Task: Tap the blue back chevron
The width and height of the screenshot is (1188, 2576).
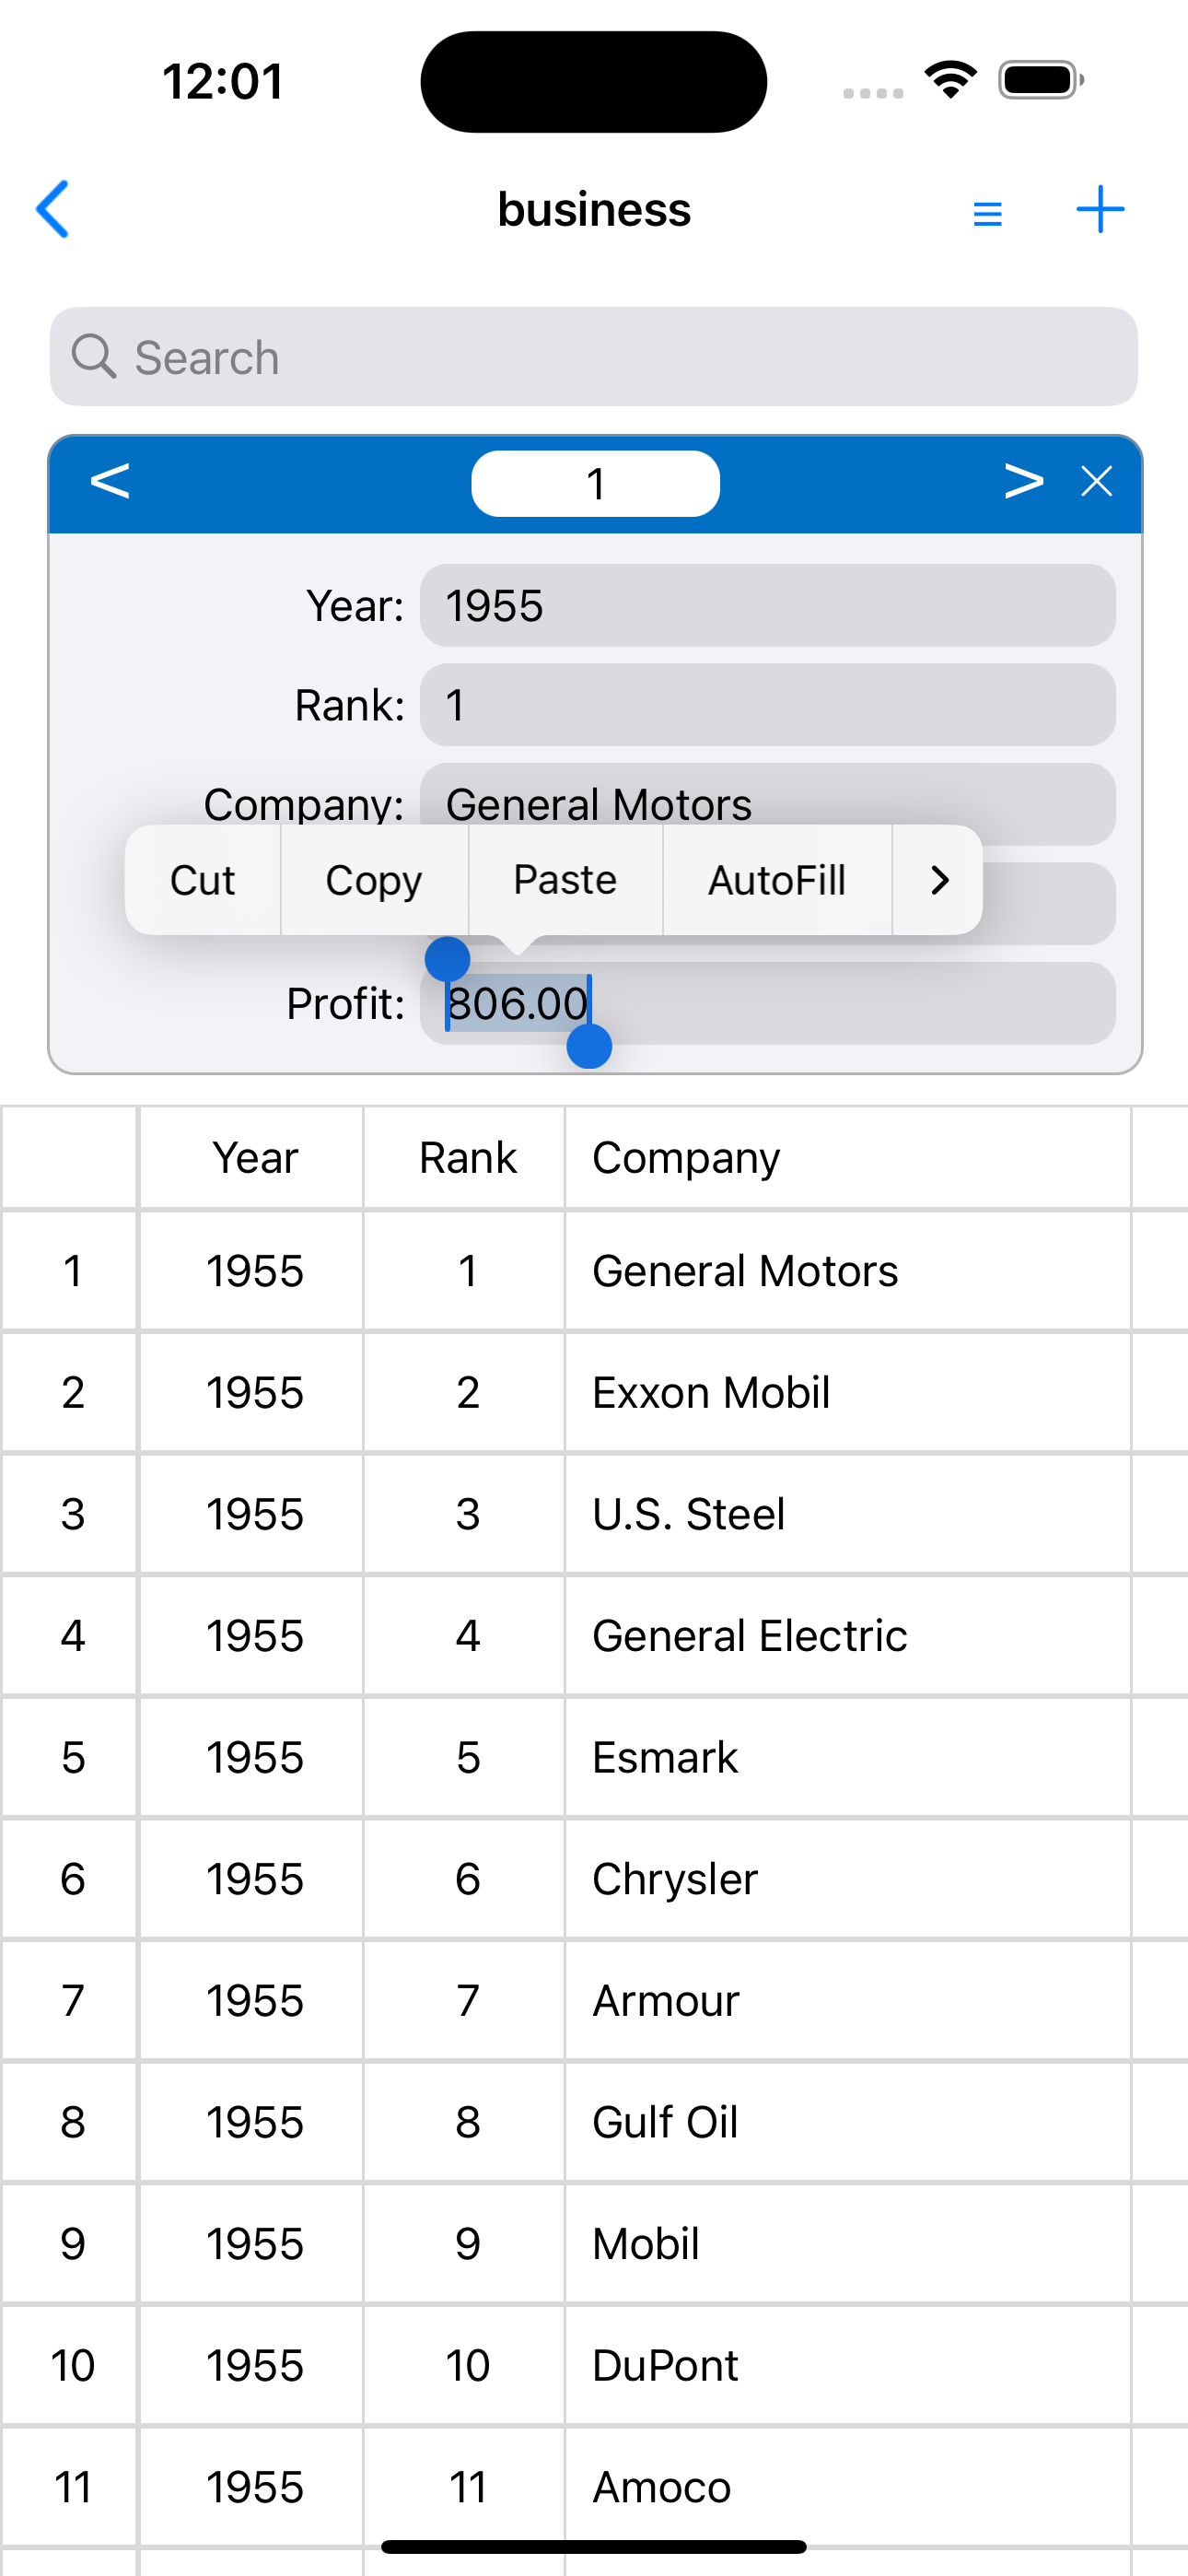Action: click(53, 209)
